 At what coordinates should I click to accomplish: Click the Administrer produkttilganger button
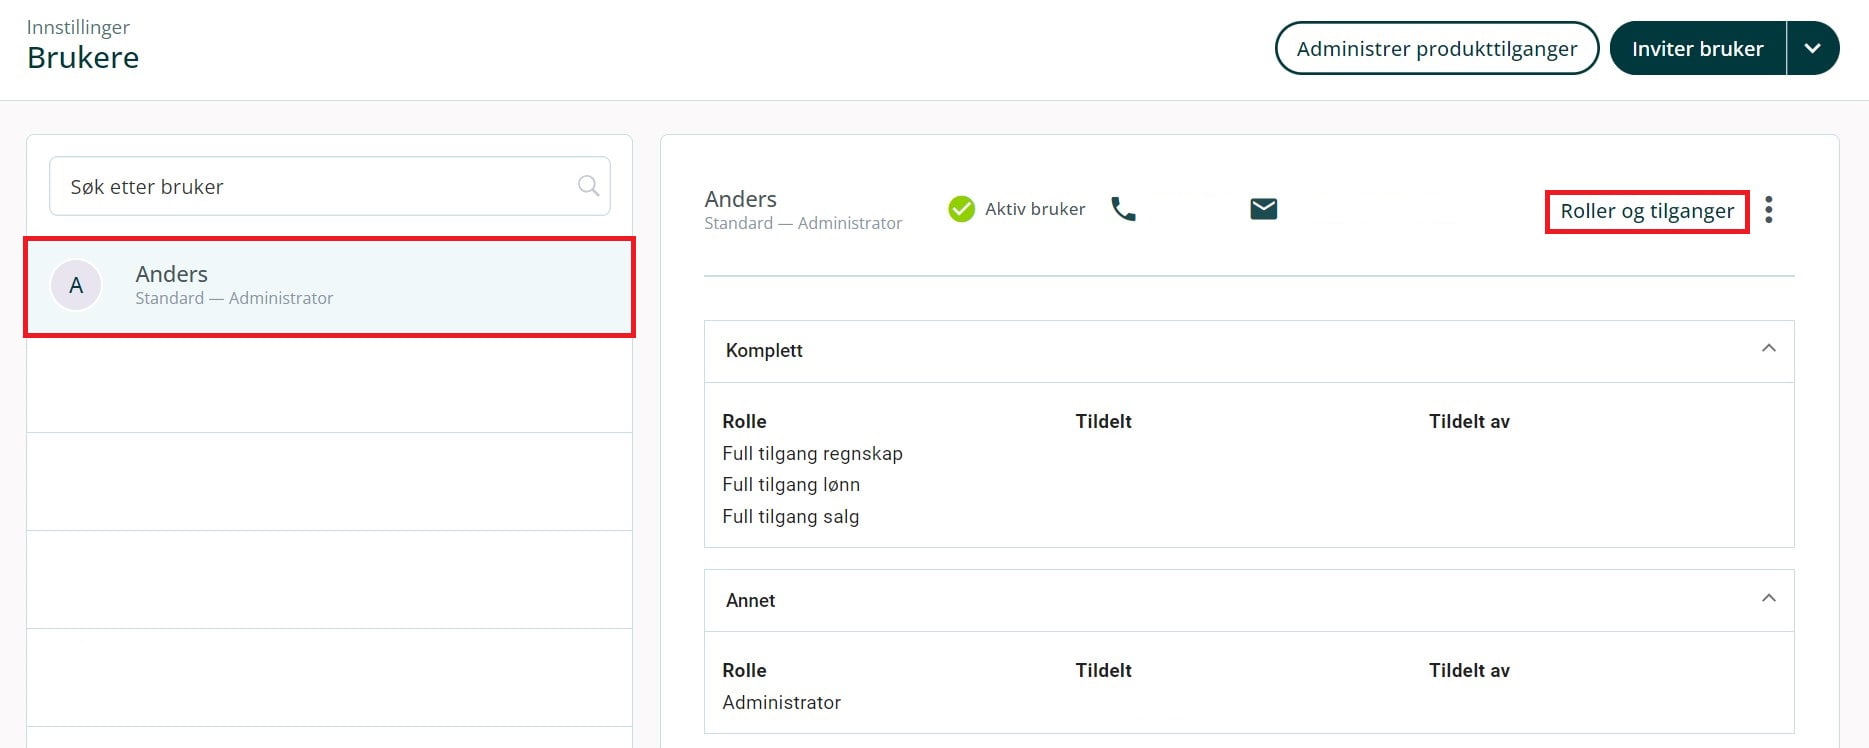point(1436,49)
